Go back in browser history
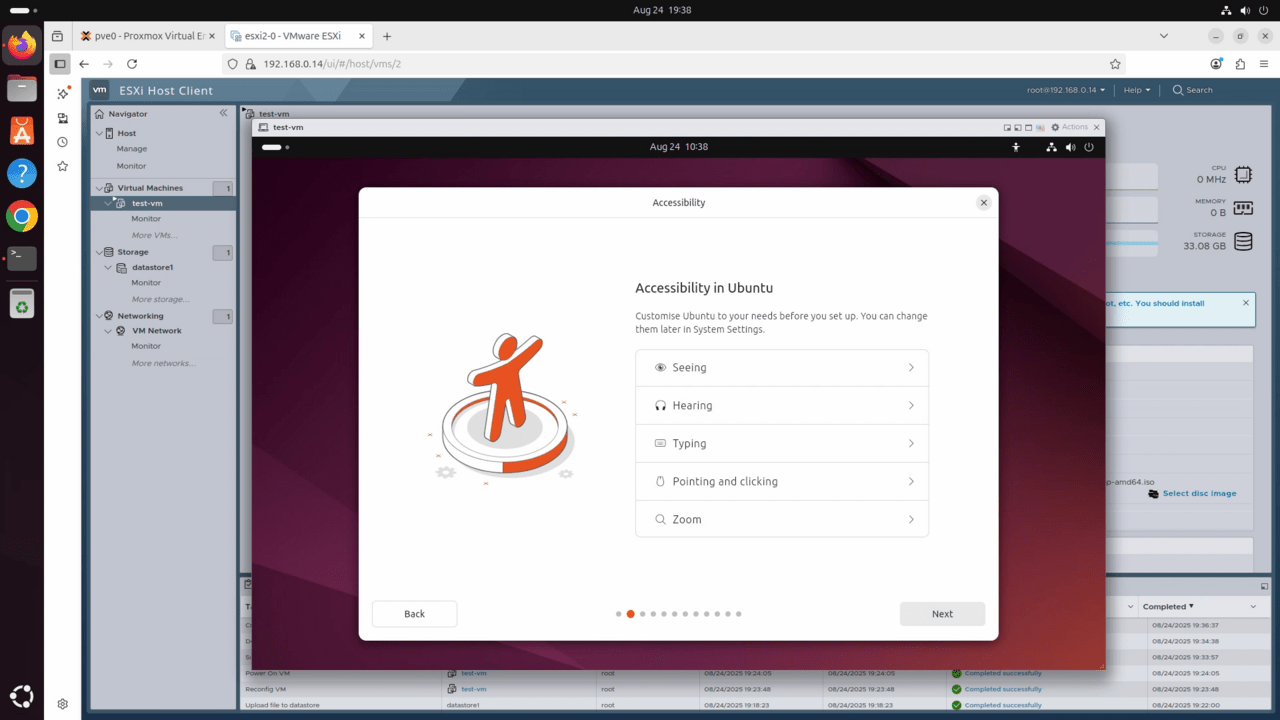This screenshot has width=1280, height=720. tap(84, 64)
